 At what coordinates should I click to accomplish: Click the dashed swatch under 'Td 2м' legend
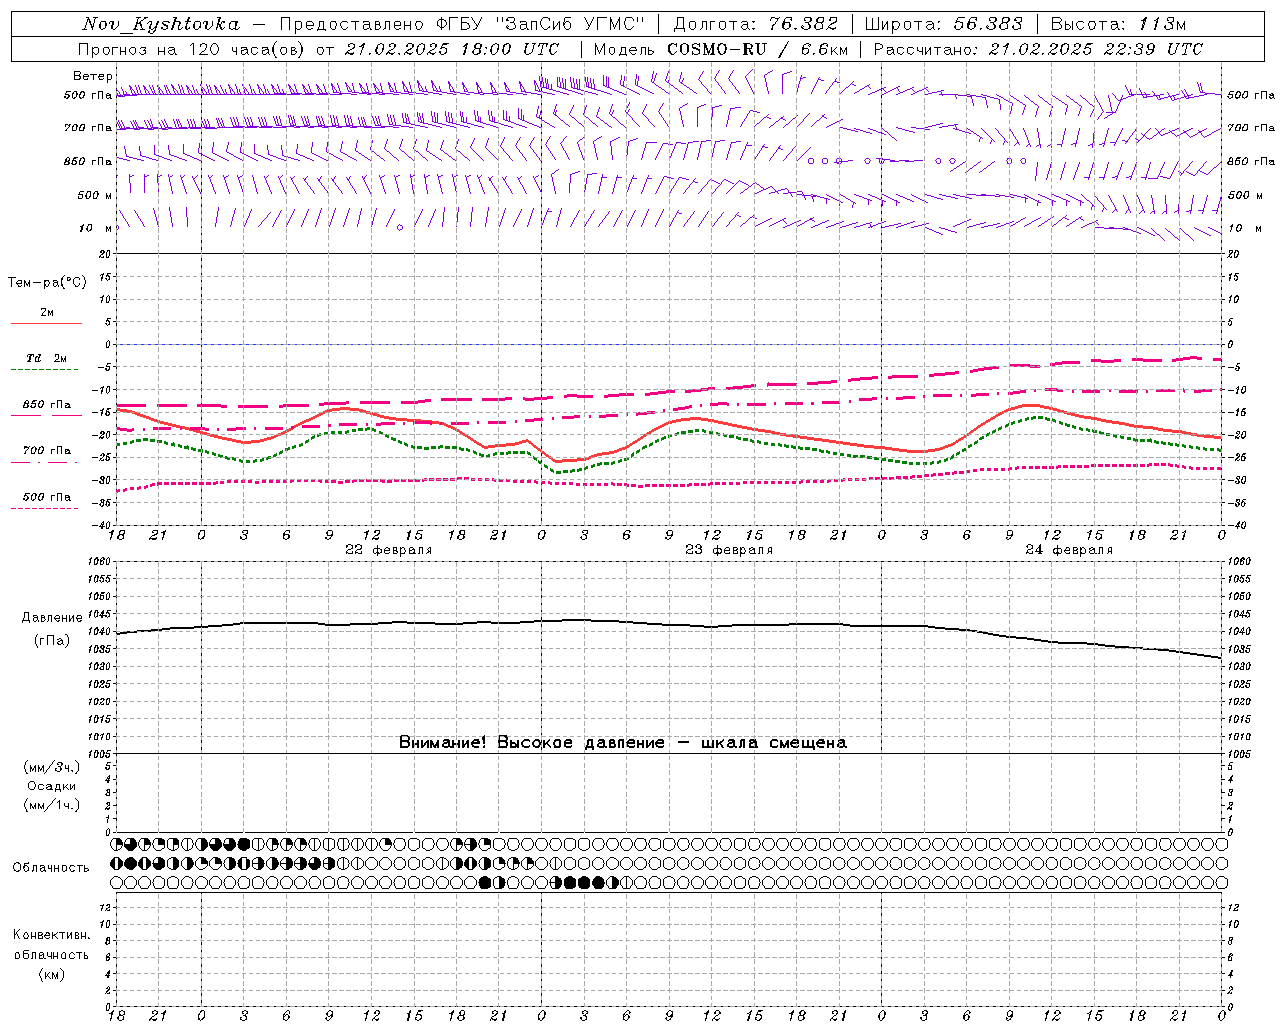[x=45, y=370]
